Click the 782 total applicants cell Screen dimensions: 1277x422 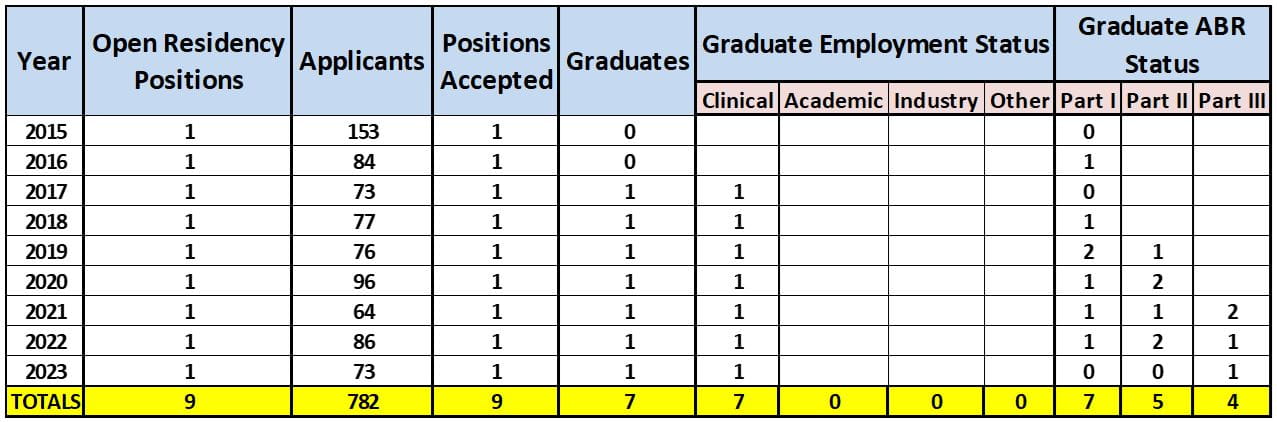tap(362, 402)
